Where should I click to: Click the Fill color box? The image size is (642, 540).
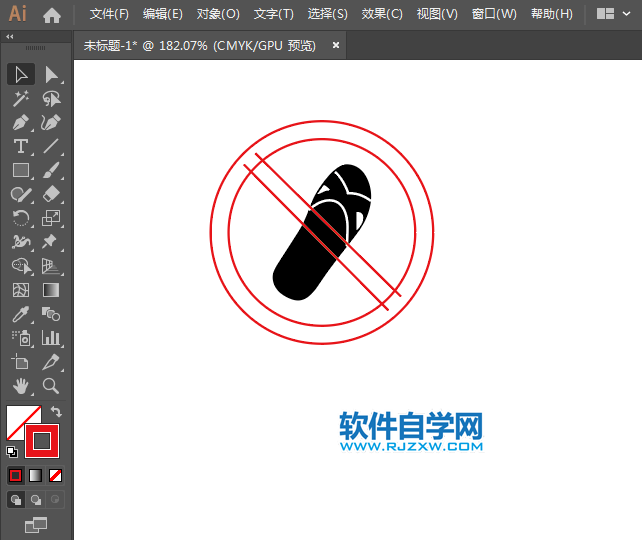pos(16,416)
